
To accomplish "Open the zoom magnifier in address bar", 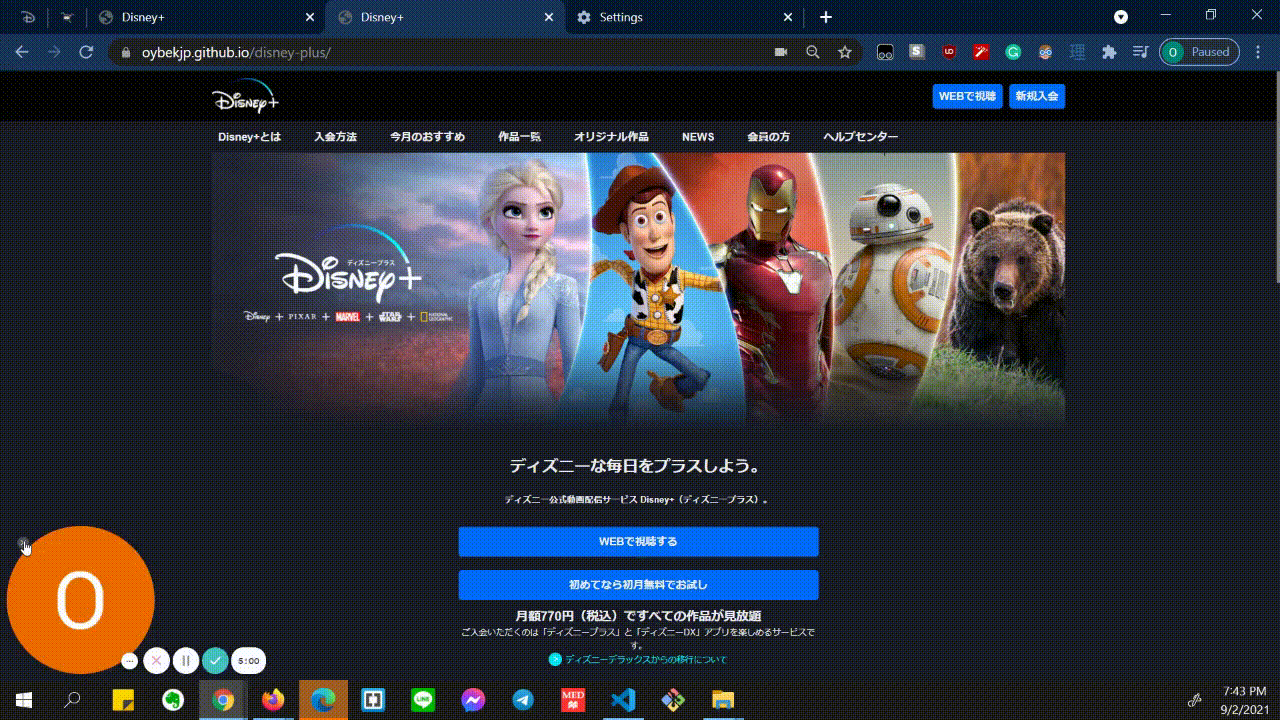I will tap(813, 52).
